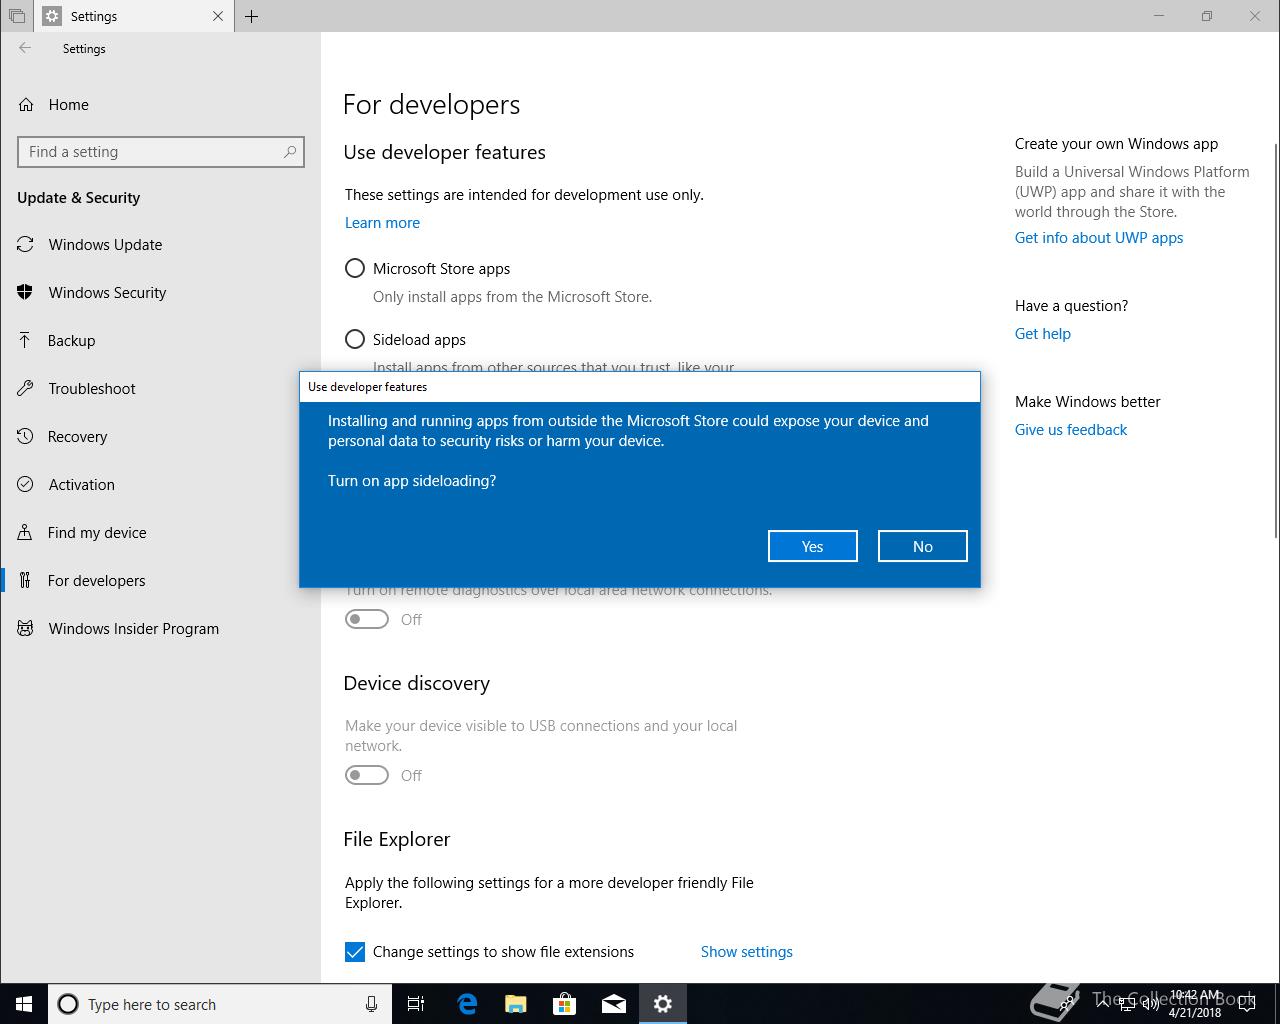Open Find my device settings page
Screen dimensions: 1280x1024
[x=97, y=533]
